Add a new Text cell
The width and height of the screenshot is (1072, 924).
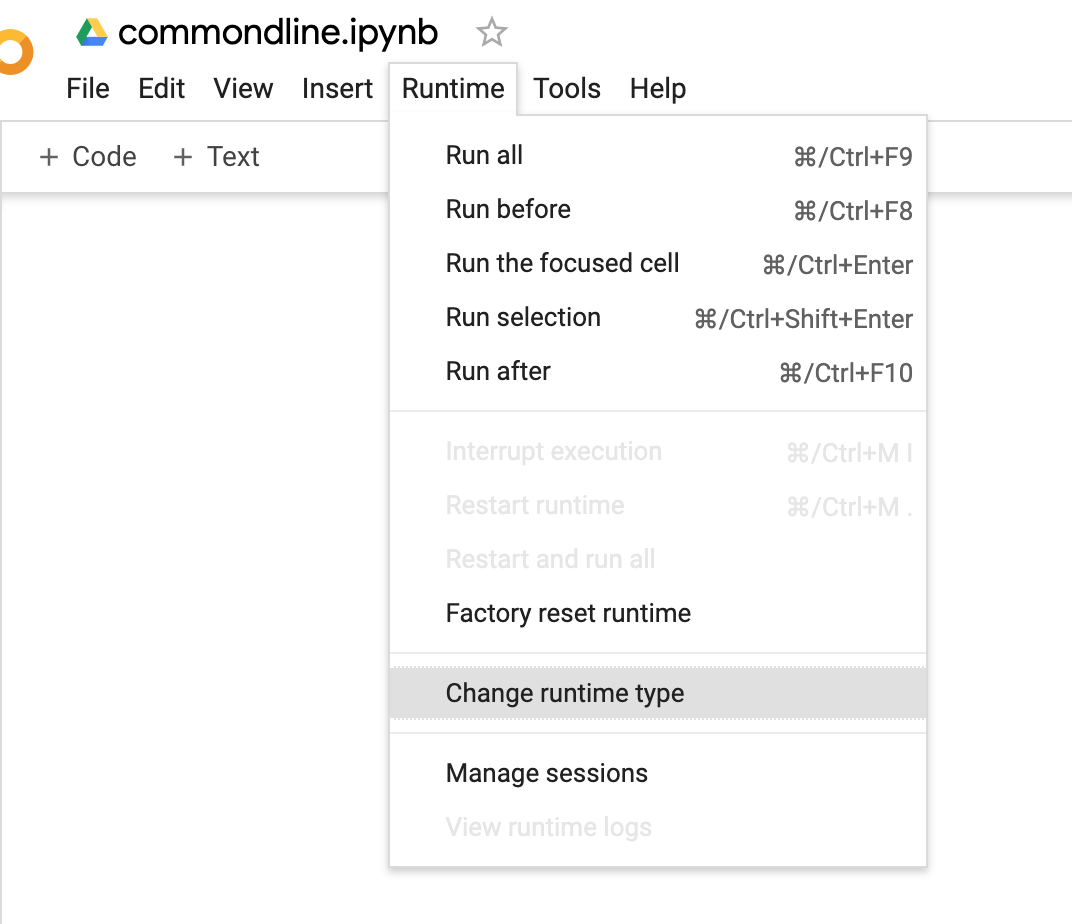pyautogui.click(x=217, y=157)
